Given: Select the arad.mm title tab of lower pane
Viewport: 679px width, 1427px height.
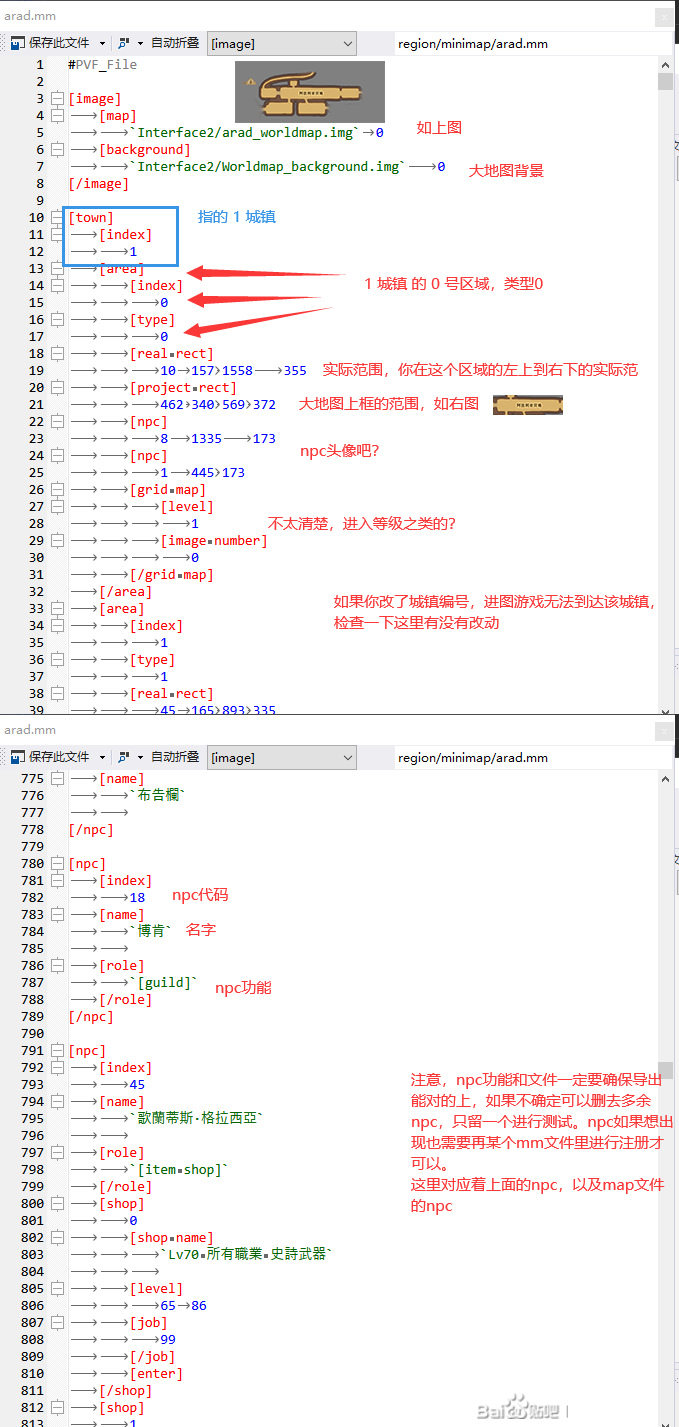Looking at the screenshot, I should 30,730.
